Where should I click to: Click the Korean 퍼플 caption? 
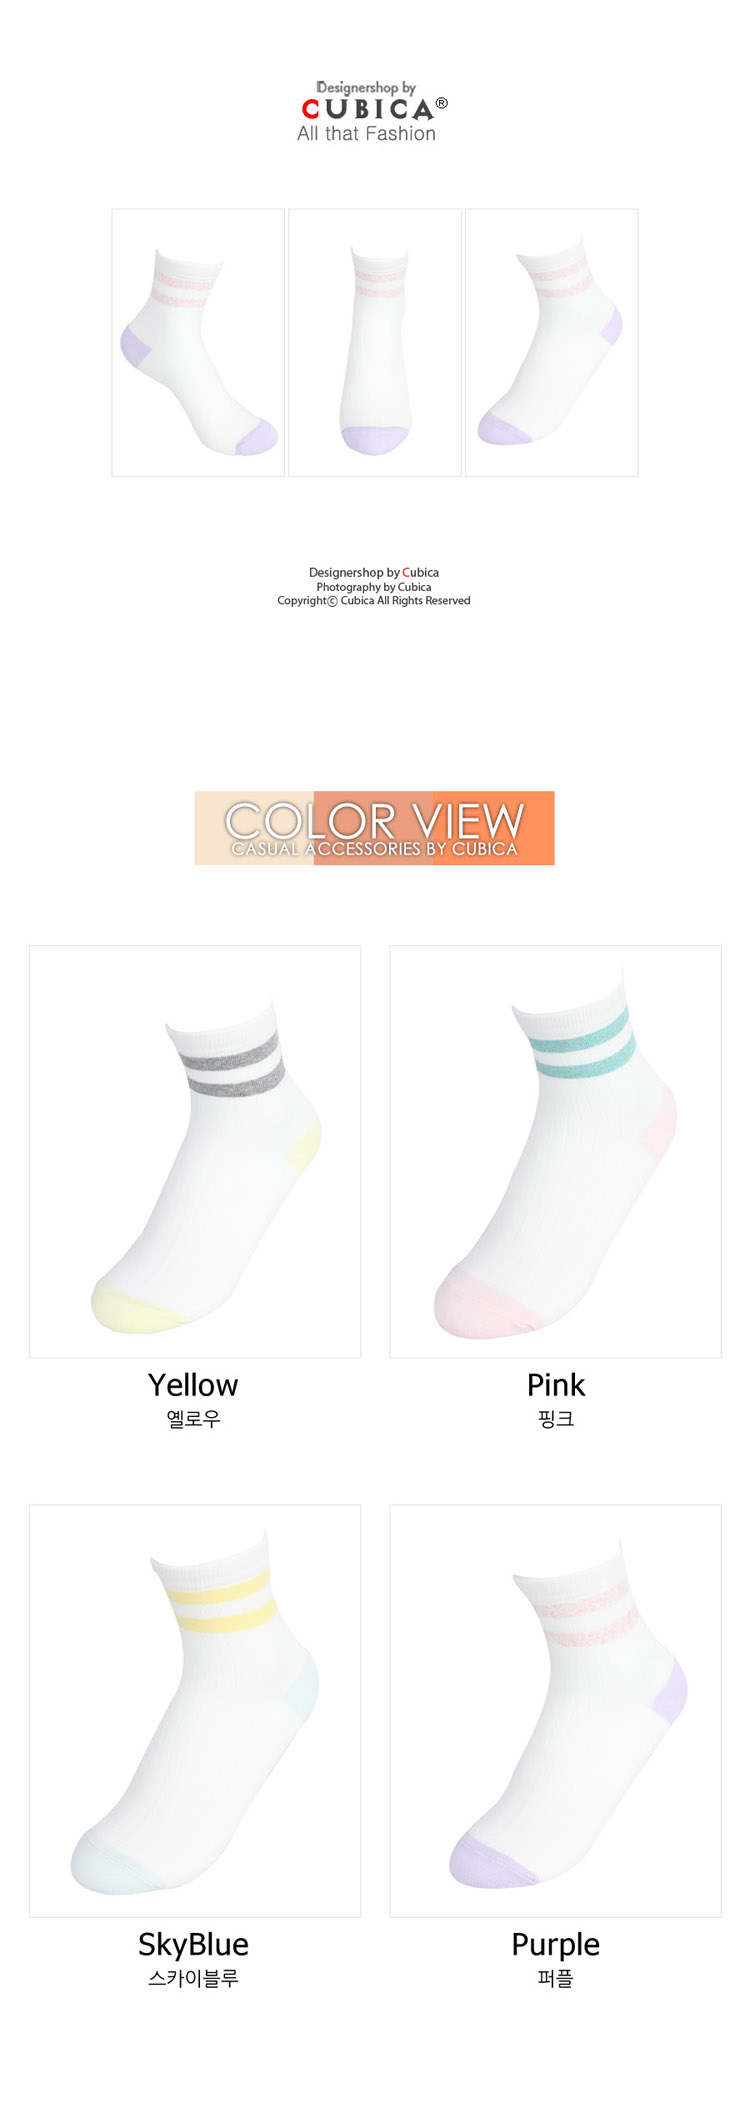tap(556, 1978)
